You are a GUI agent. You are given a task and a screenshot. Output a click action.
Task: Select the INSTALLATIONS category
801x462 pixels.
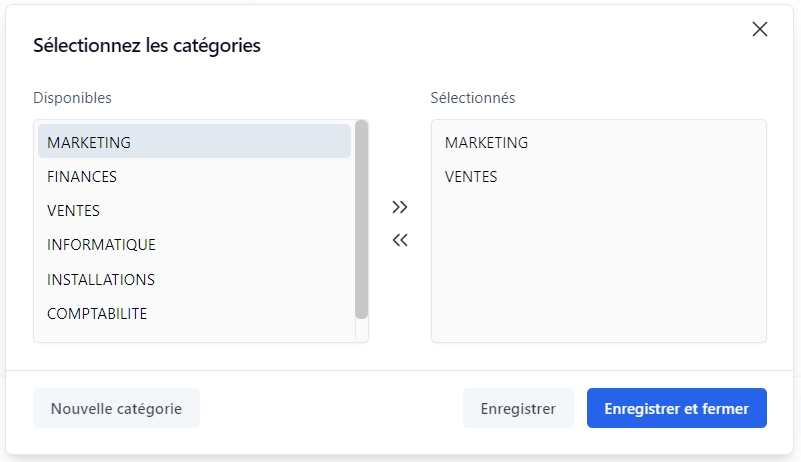pyautogui.click(x=101, y=279)
